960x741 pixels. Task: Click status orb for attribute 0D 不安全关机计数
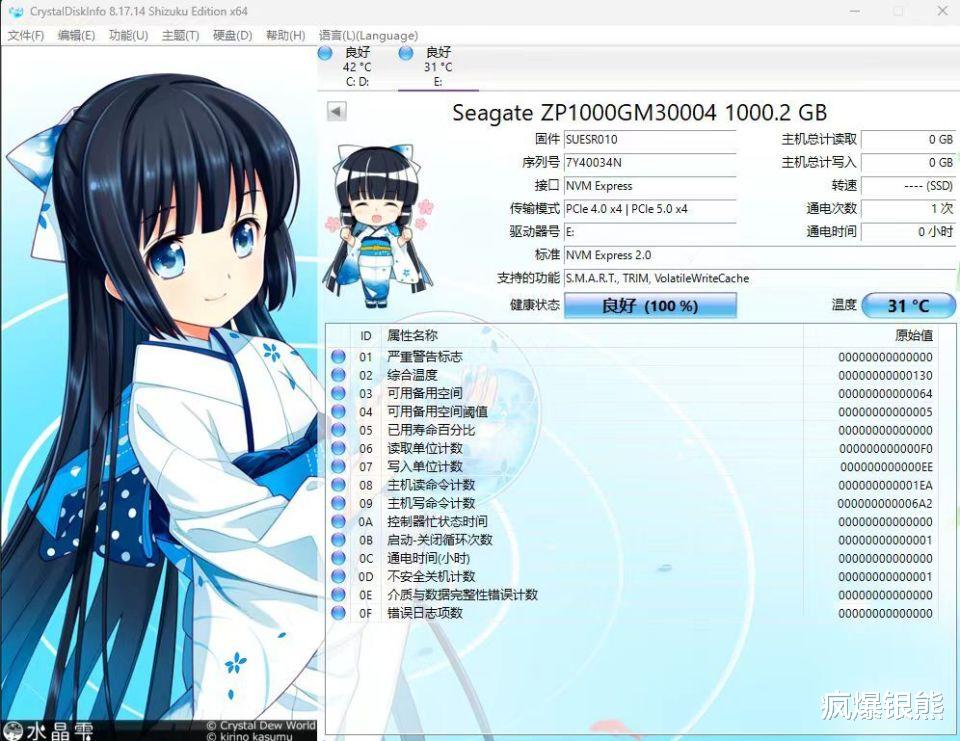338,576
